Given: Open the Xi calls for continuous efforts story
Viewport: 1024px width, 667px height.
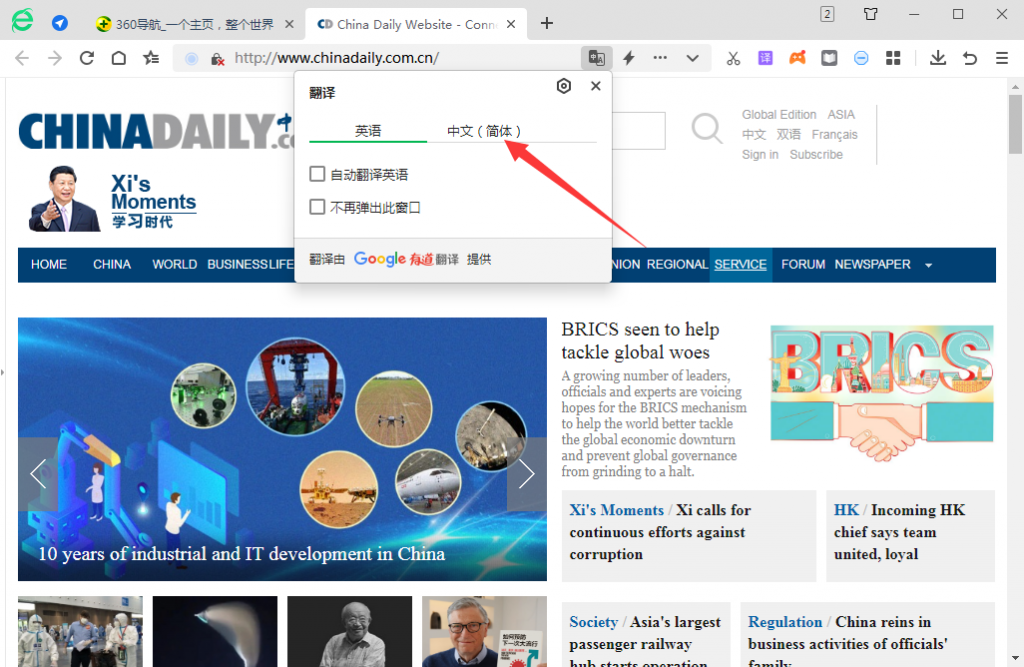Looking at the screenshot, I should coord(660,532).
